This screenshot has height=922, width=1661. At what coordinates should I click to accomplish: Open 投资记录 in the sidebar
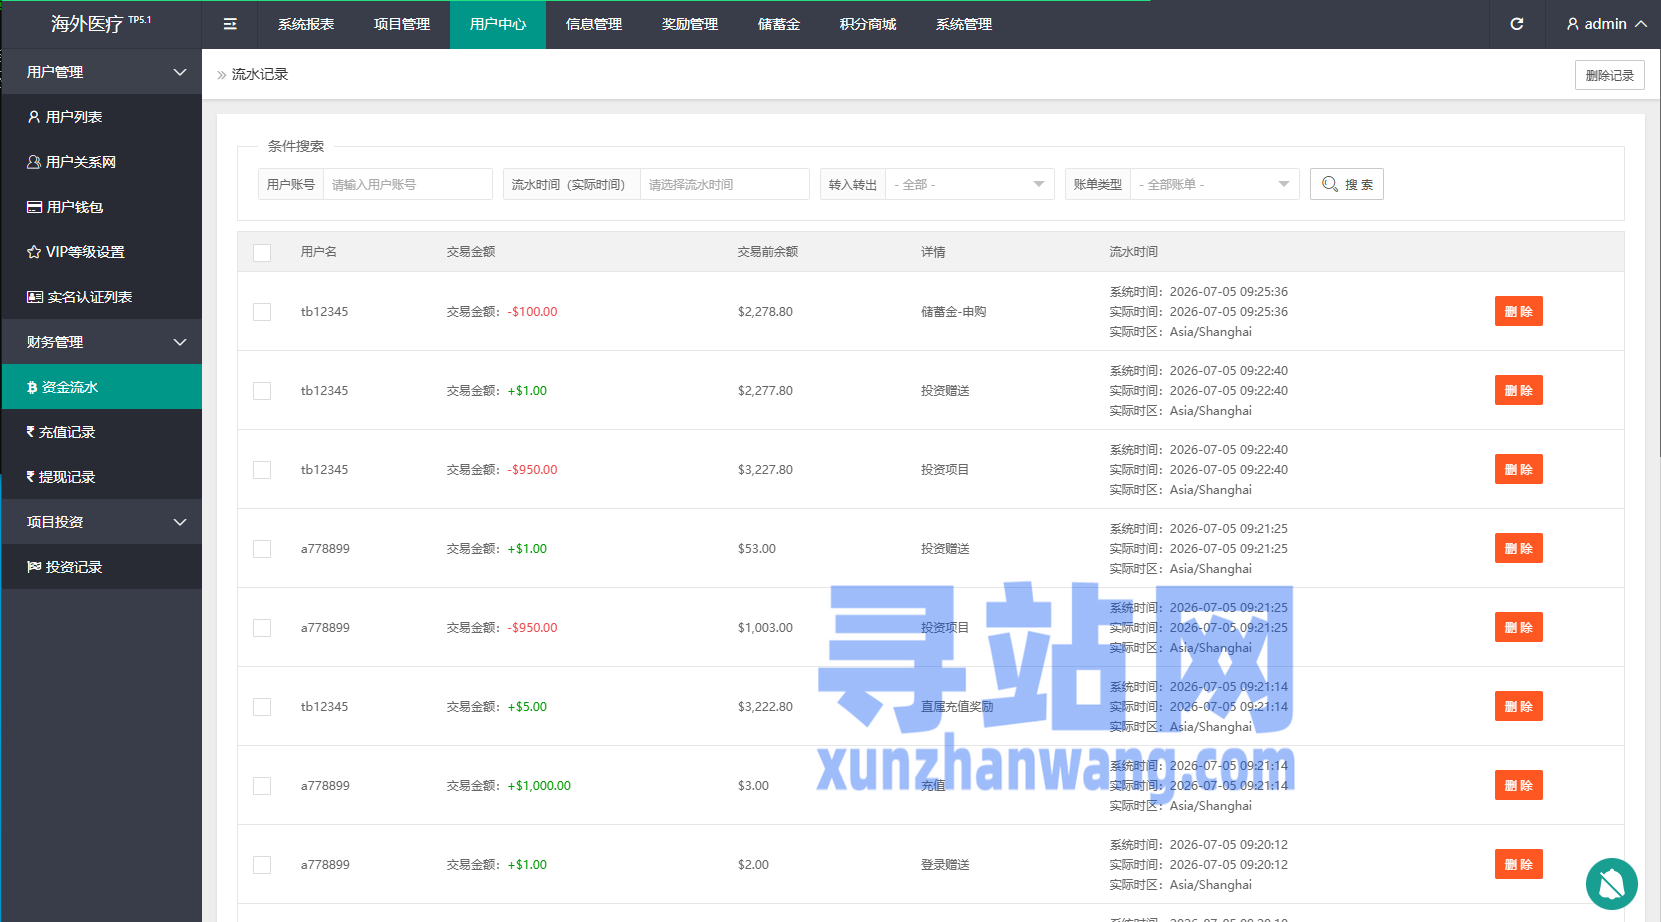[x=101, y=567]
